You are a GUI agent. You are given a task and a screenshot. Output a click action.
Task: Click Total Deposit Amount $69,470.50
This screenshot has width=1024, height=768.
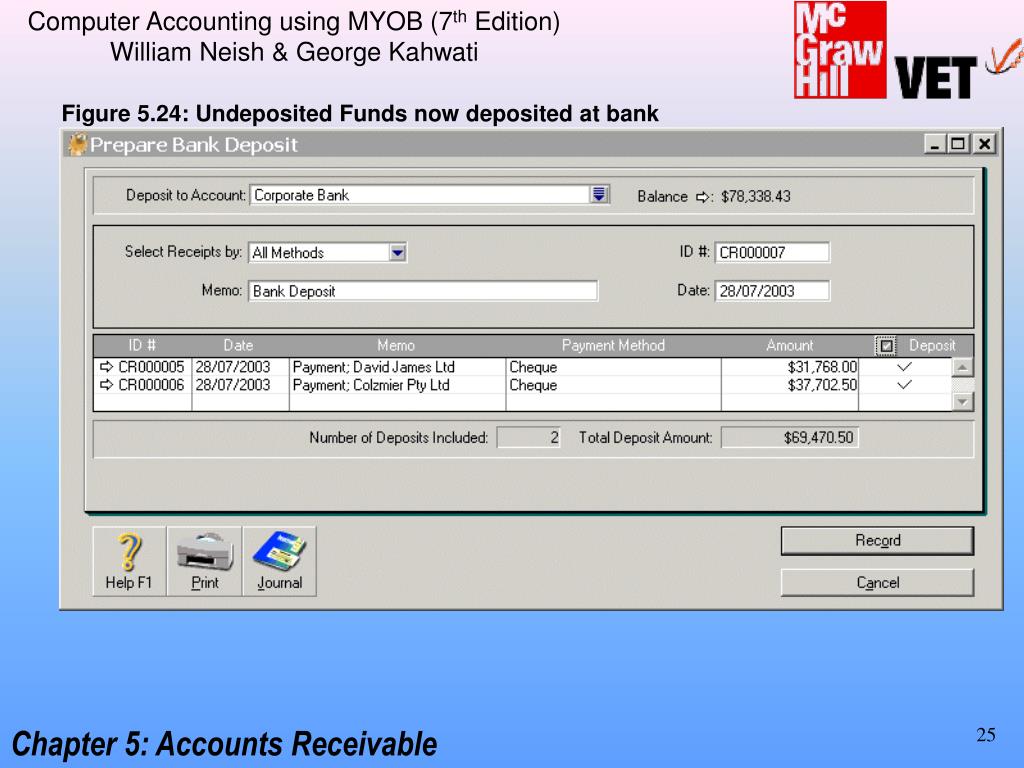click(x=790, y=438)
